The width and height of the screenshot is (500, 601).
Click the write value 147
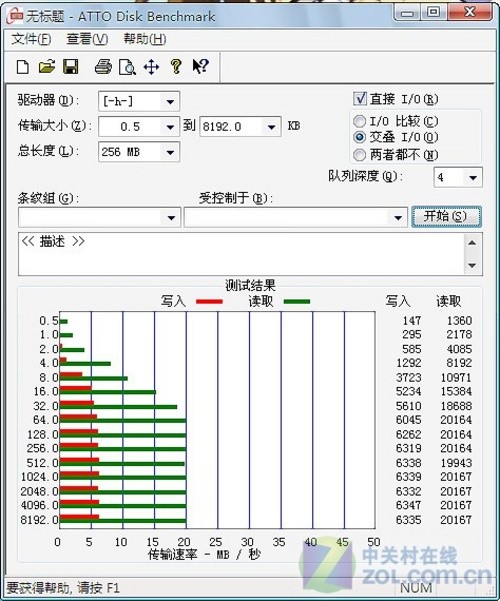[x=412, y=320]
